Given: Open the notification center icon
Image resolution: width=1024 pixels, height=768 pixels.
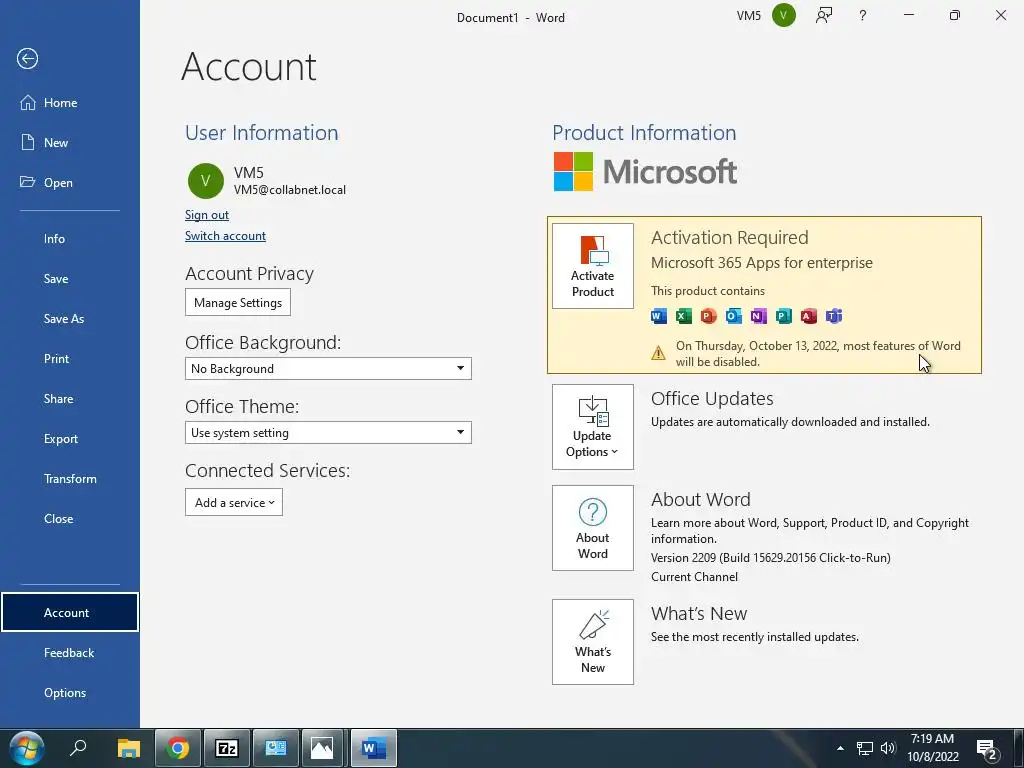Looking at the screenshot, I should (986, 750).
